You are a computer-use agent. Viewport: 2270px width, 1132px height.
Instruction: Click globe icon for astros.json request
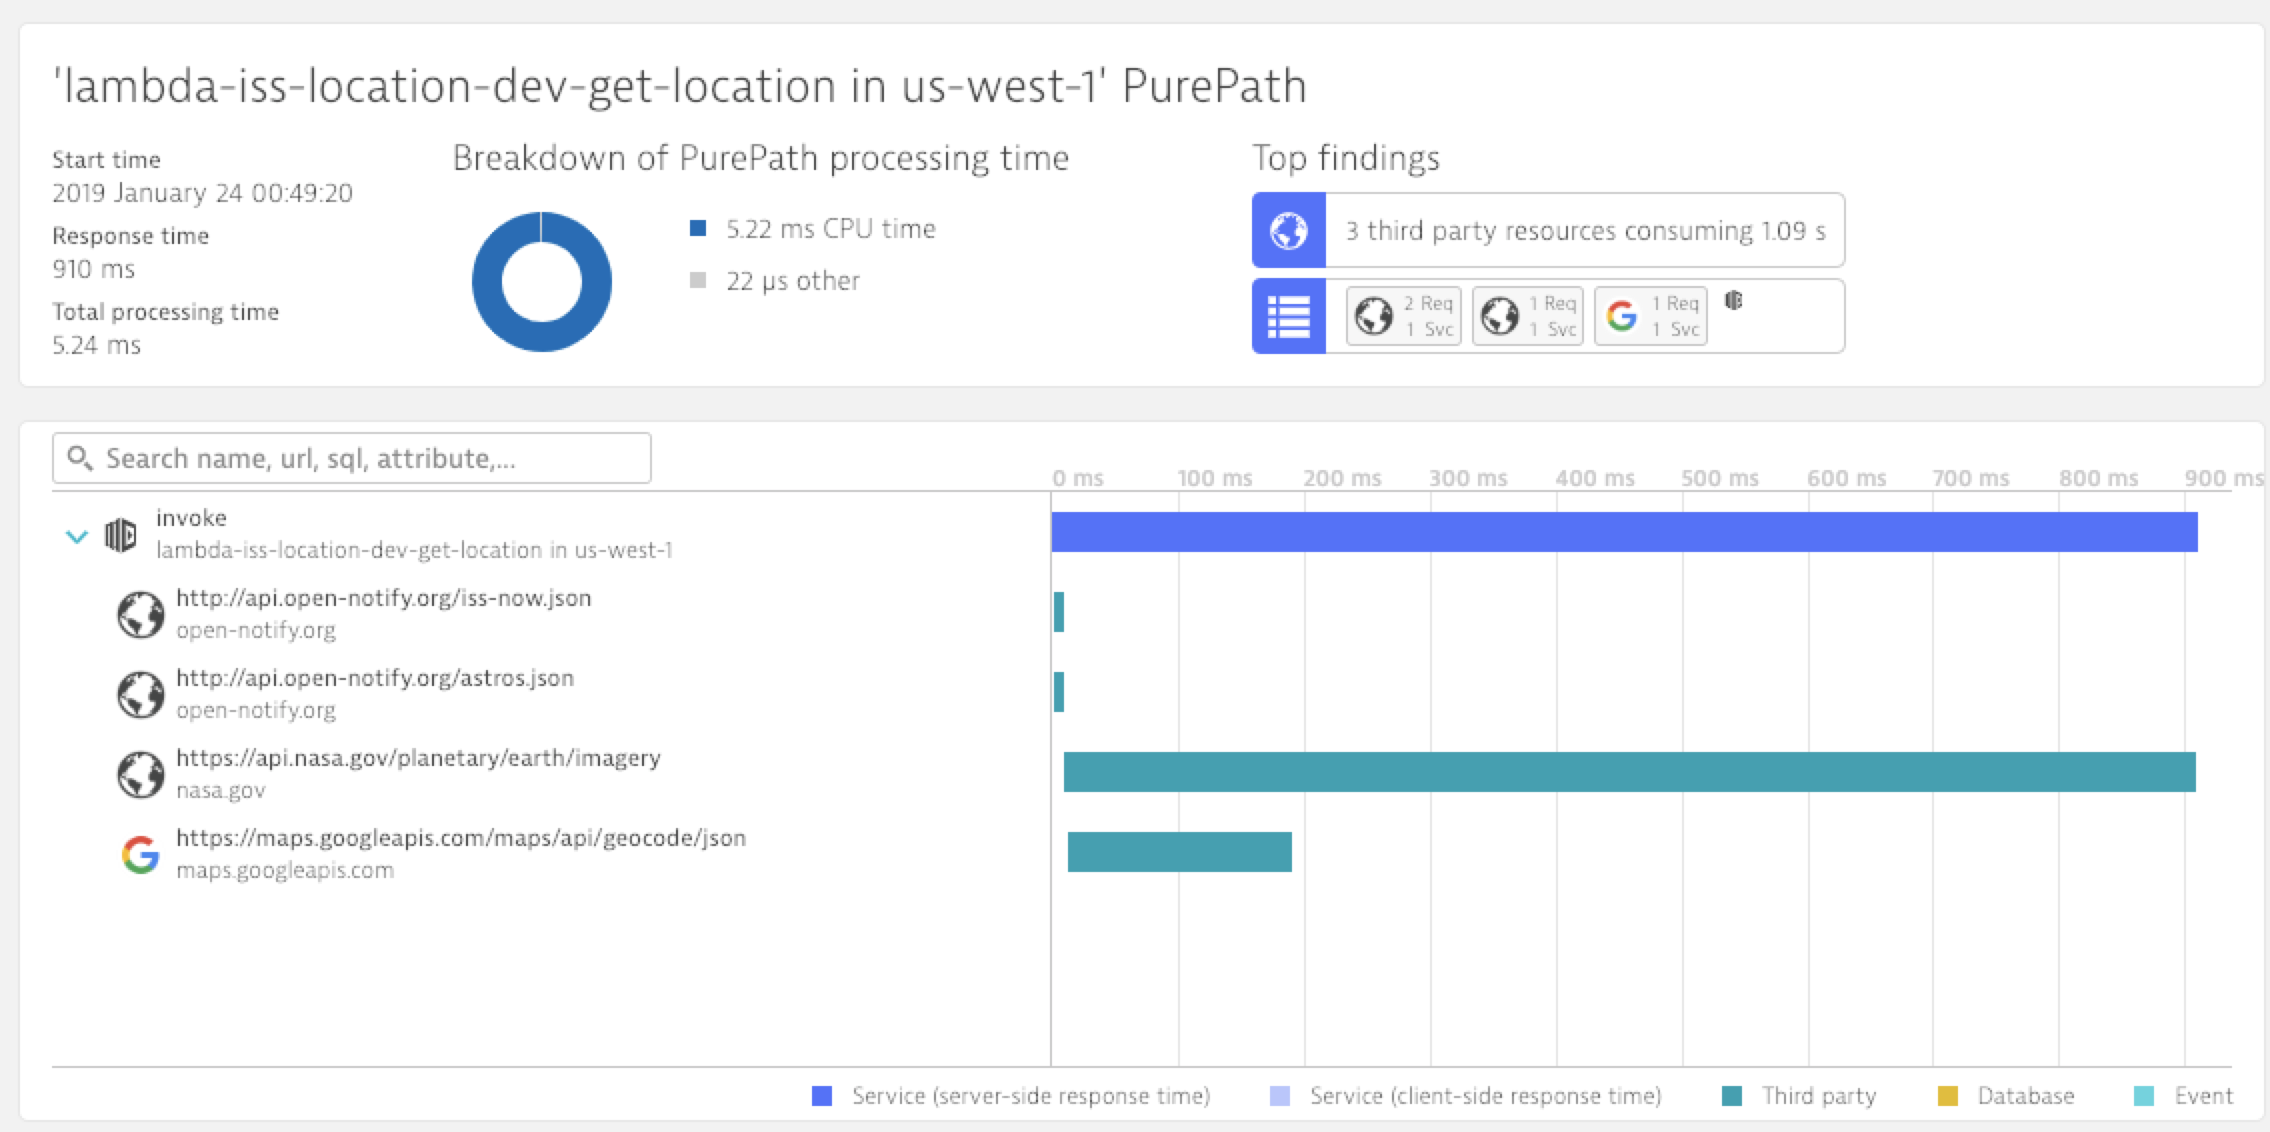[x=141, y=694]
